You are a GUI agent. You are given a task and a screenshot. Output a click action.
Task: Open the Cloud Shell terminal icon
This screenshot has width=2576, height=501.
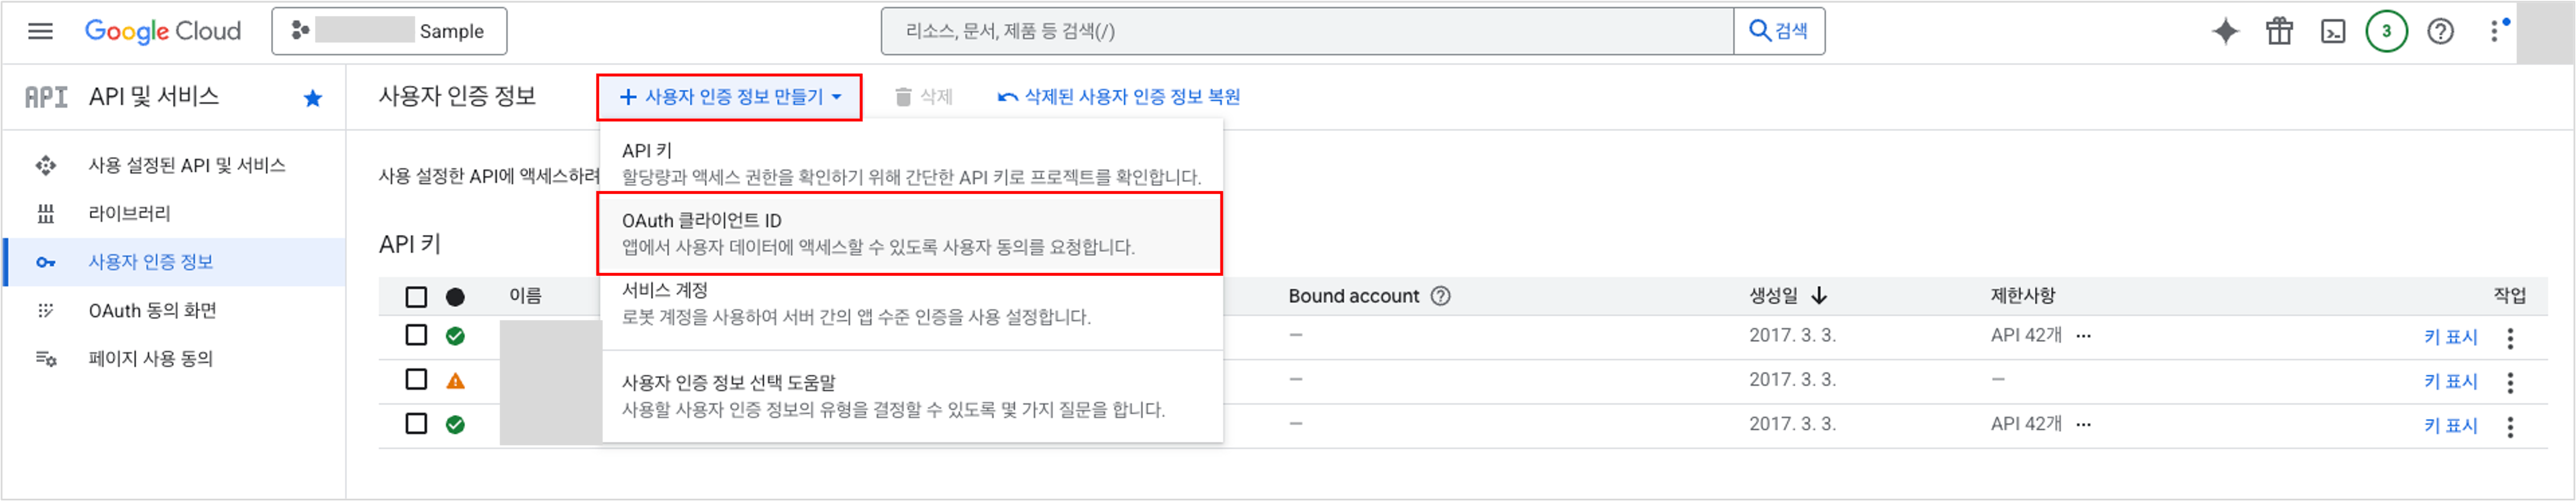[x=2334, y=31]
